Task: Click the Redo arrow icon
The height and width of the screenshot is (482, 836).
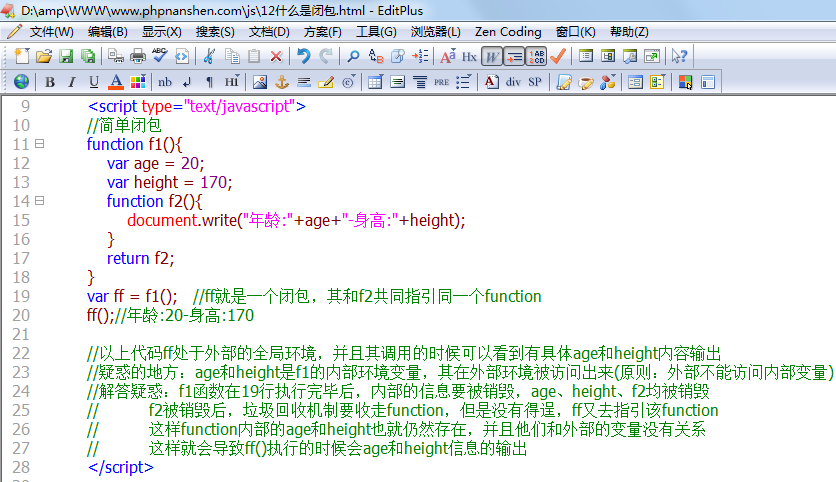Action: [x=326, y=56]
